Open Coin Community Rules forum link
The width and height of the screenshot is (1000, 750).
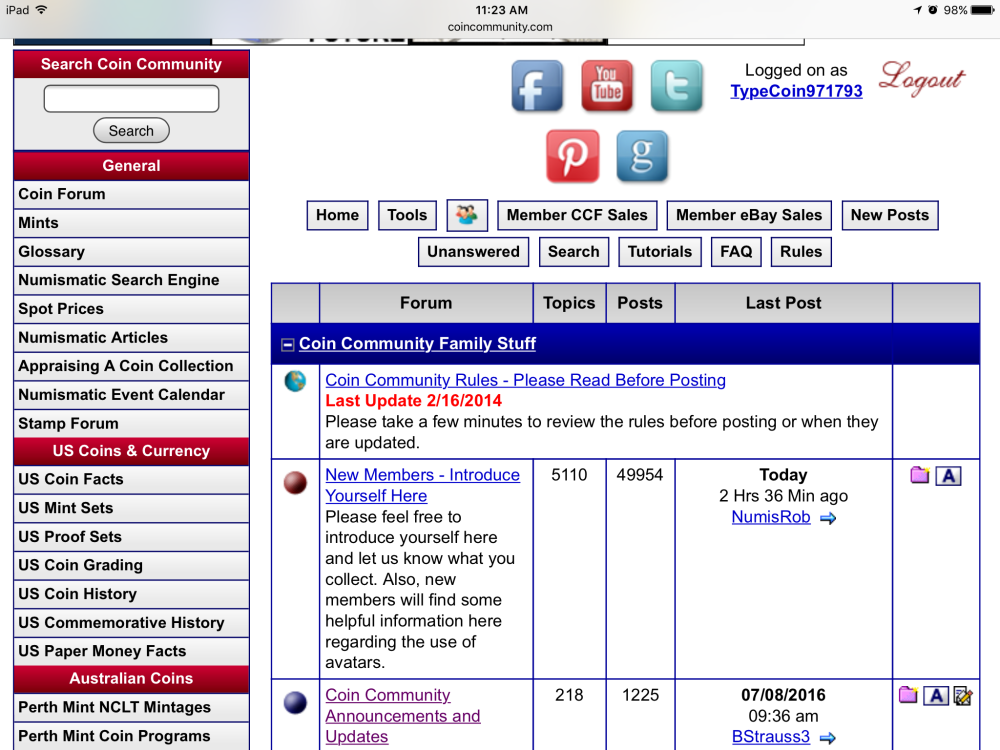[526, 380]
